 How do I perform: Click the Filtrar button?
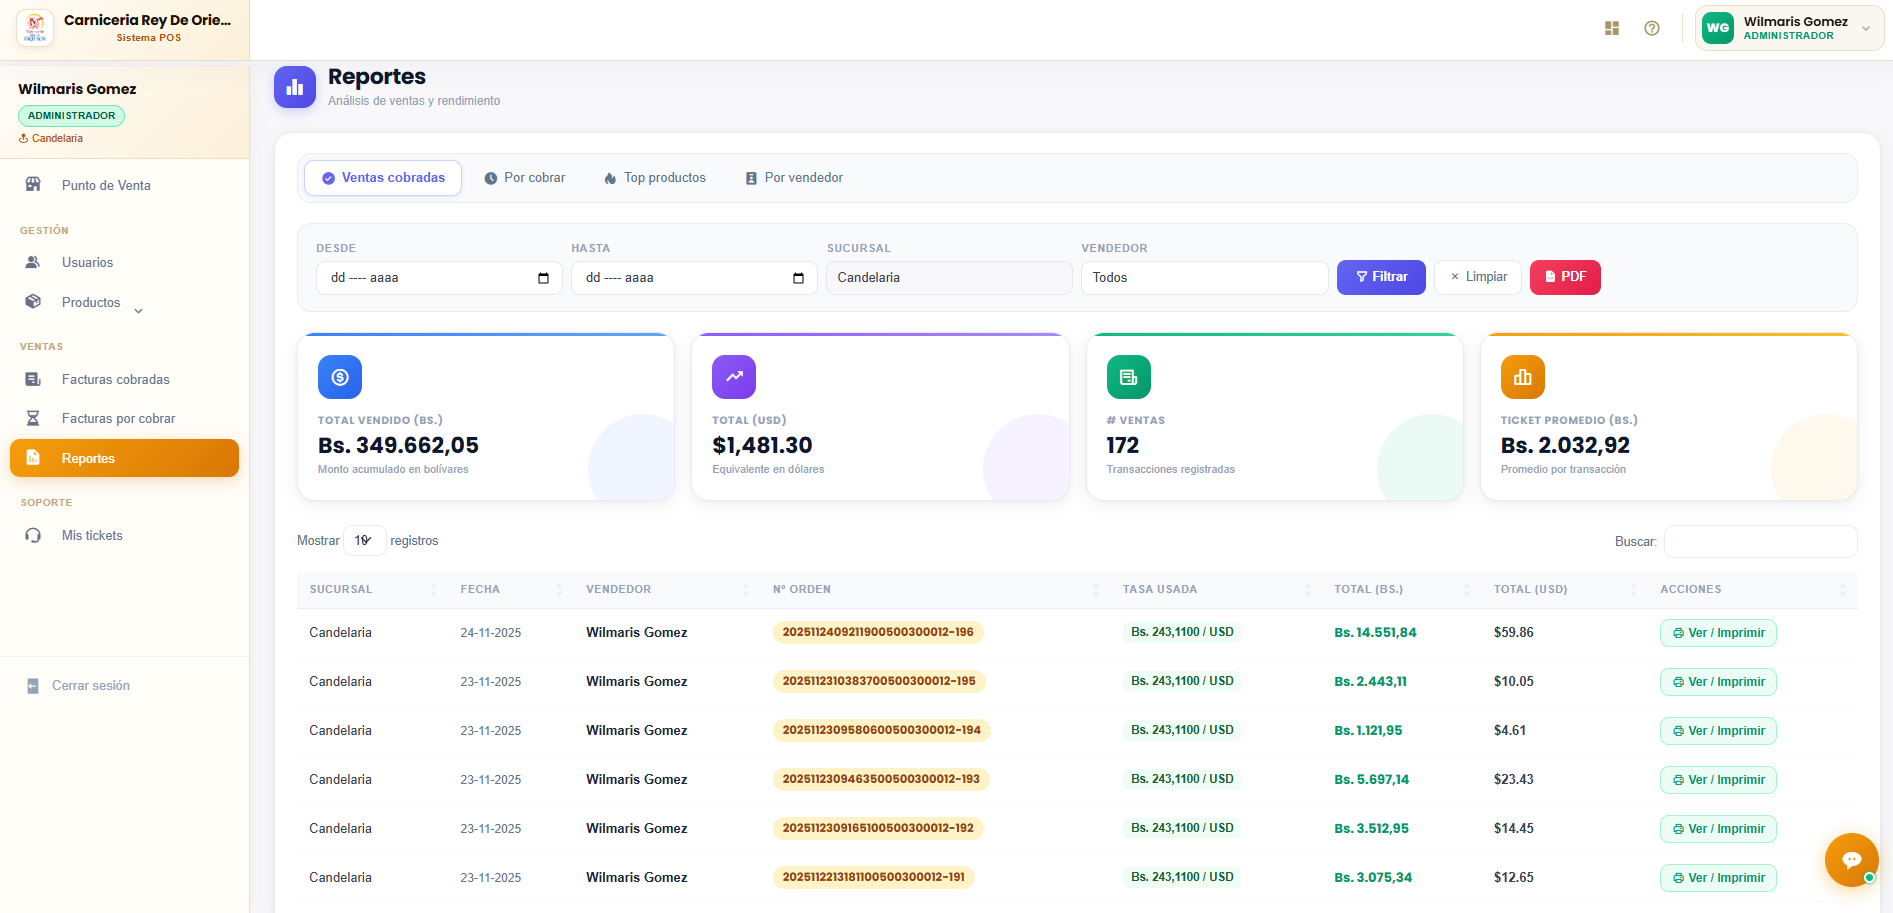coord(1381,277)
